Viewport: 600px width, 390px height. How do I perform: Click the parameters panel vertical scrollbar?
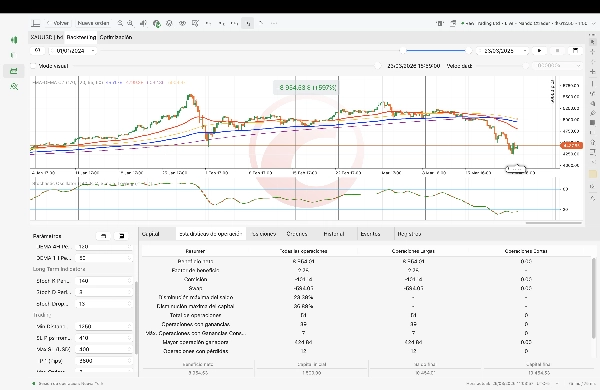coord(136,318)
